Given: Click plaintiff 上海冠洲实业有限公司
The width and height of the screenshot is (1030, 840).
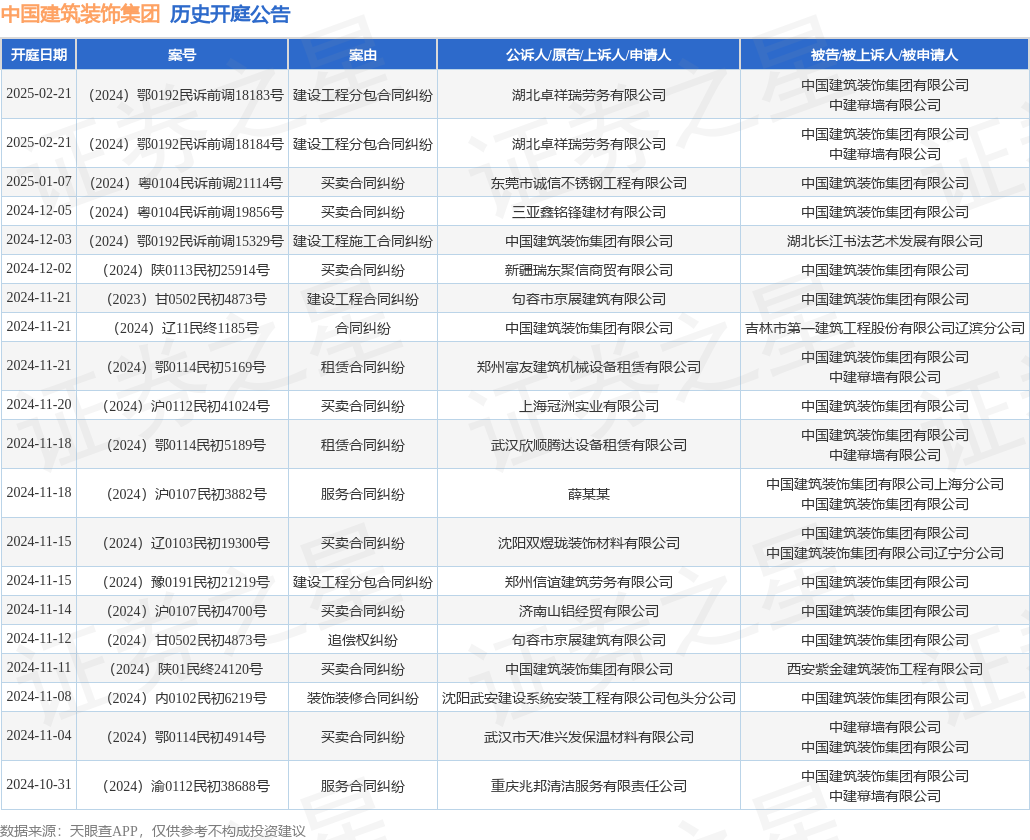Looking at the screenshot, I should 589,406.
